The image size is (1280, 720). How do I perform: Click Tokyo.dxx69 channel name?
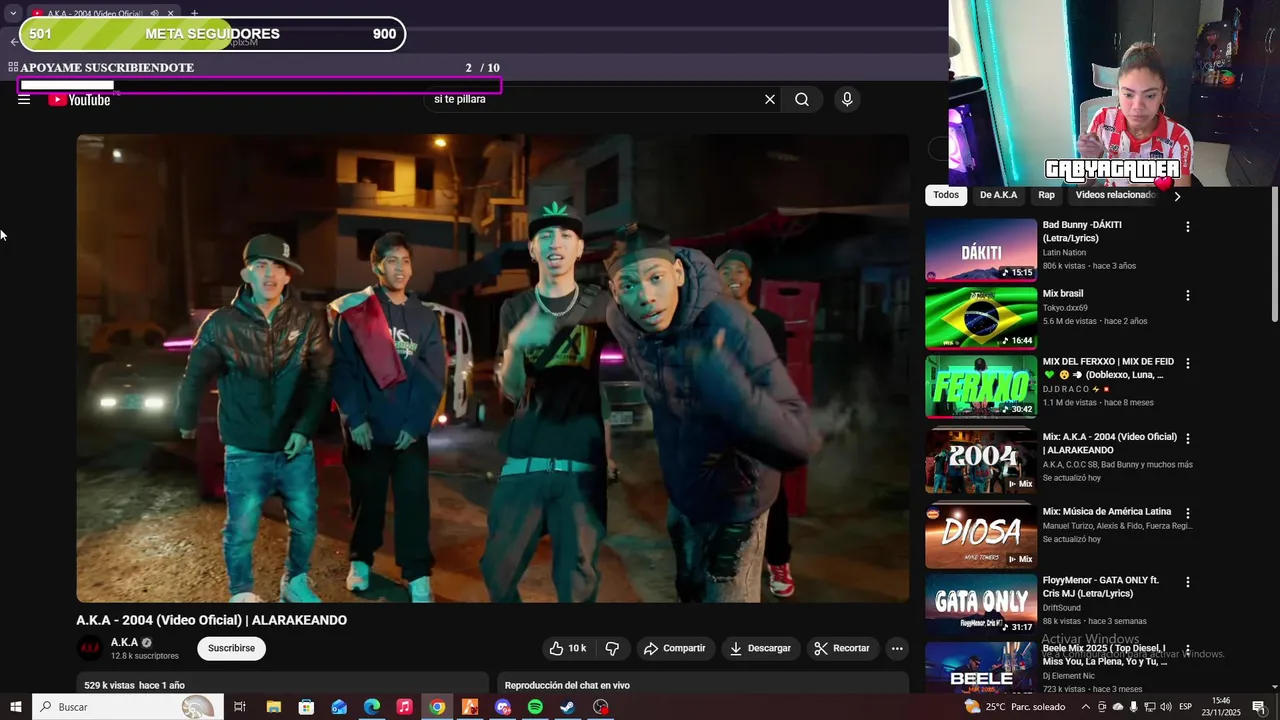pyautogui.click(x=1065, y=308)
